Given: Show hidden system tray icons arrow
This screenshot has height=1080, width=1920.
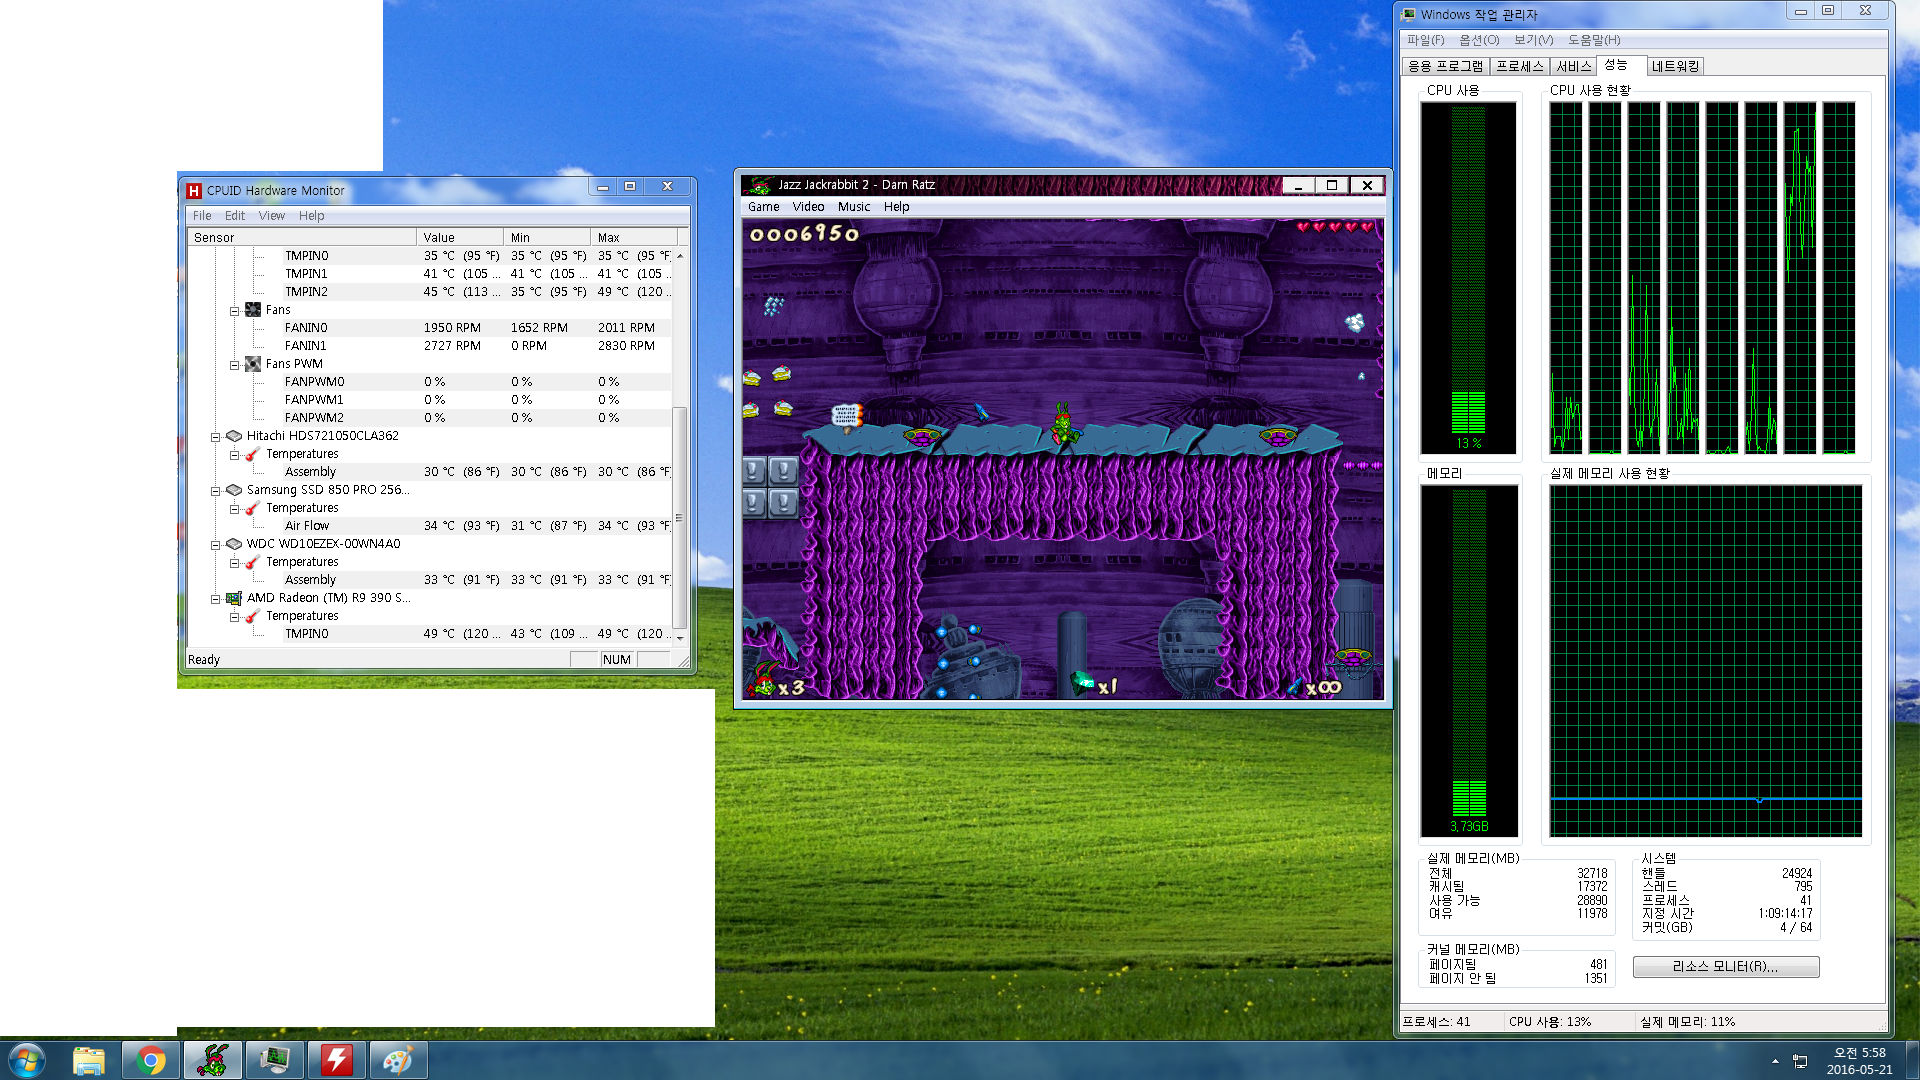Looking at the screenshot, I should (x=1775, y=1061).
